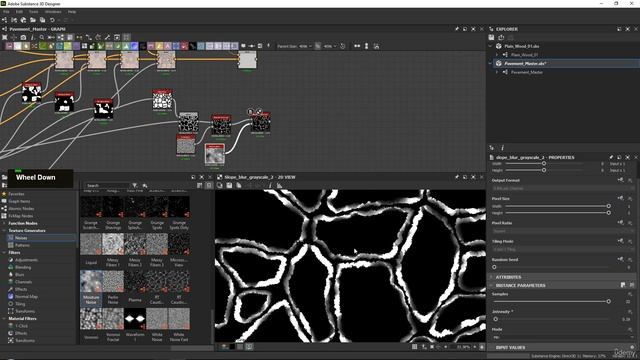Open the Blending filter category
640x360 pixels.
23,267
